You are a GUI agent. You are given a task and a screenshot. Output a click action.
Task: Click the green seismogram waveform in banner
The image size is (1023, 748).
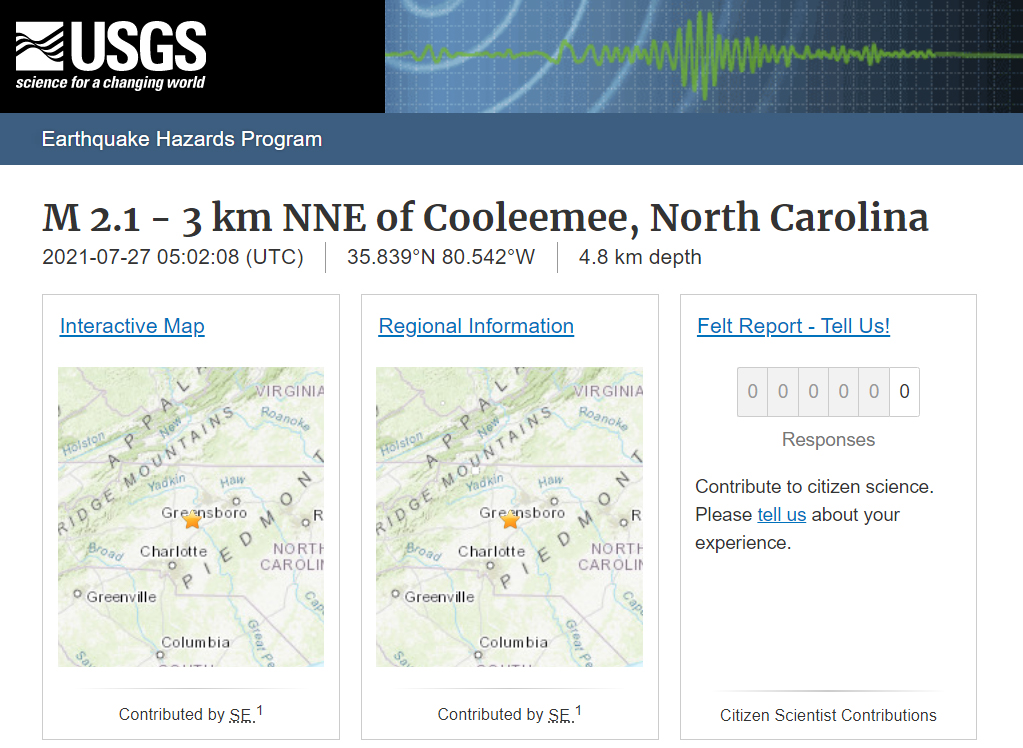700,50
